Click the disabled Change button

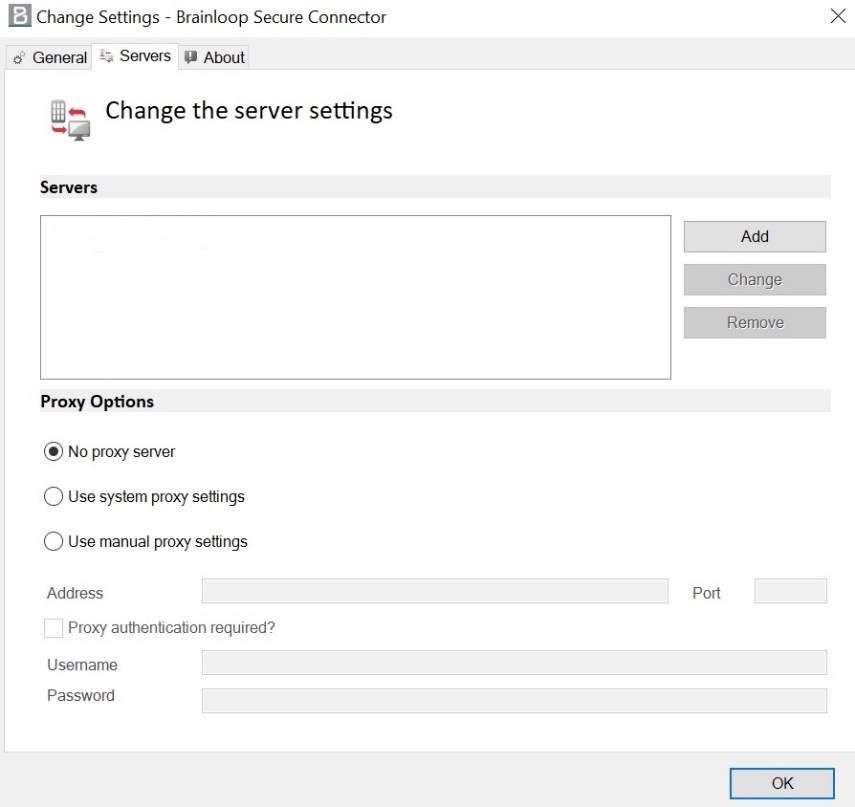click(755, 279)
